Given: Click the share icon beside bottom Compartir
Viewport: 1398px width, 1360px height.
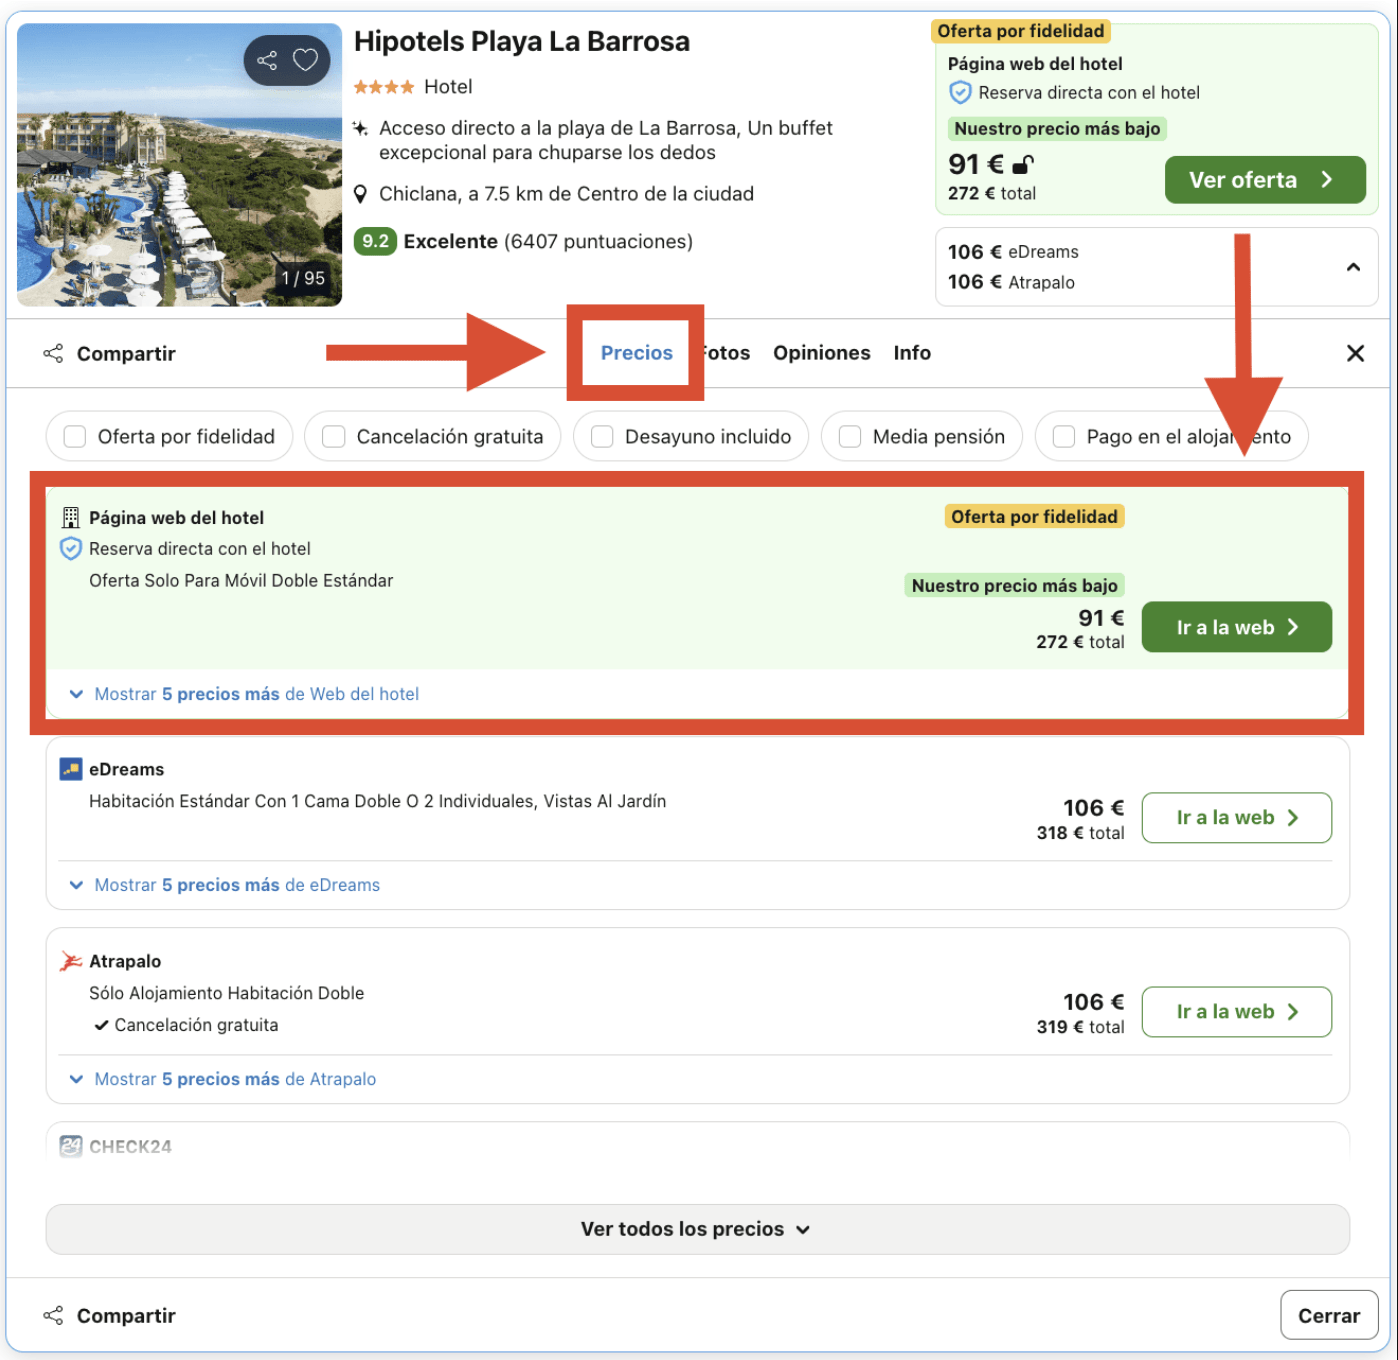Looking at the screenshot, I should [x=53, y=1315].
